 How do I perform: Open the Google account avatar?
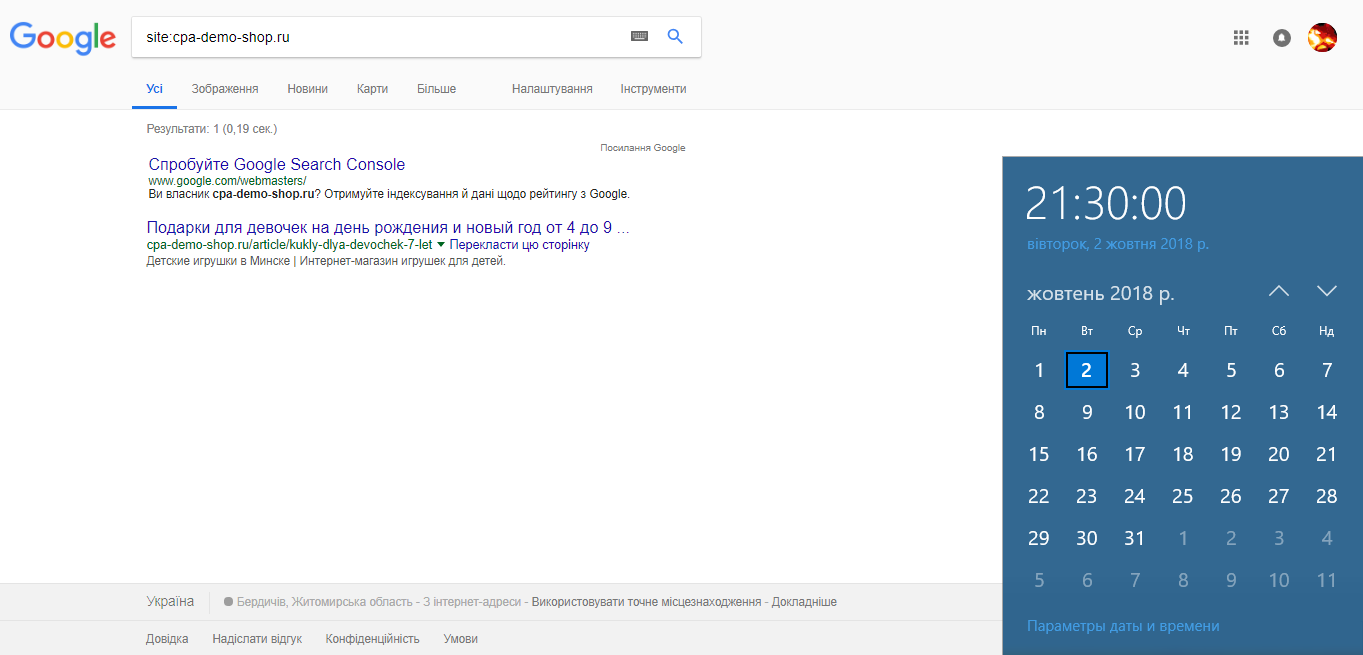coord(1322,38)
